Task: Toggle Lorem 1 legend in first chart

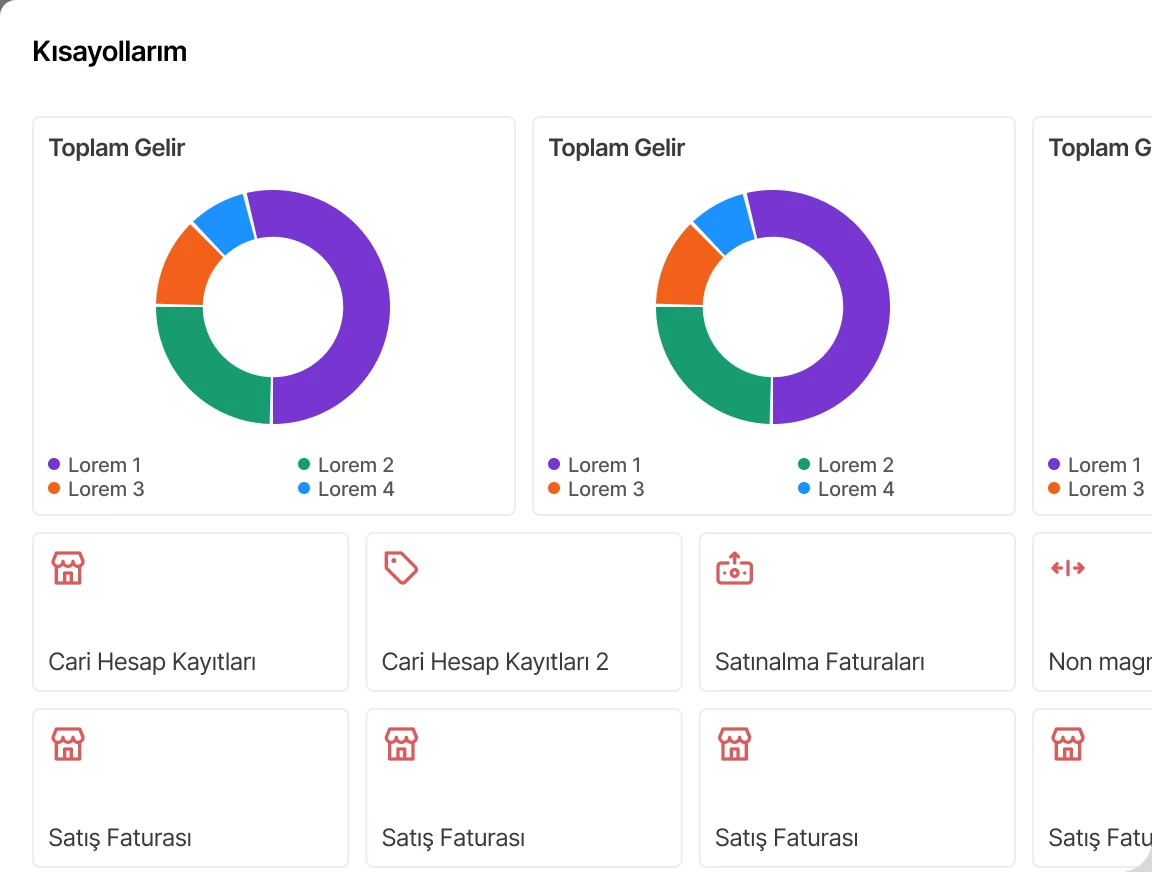Action: tap(95, 465)
